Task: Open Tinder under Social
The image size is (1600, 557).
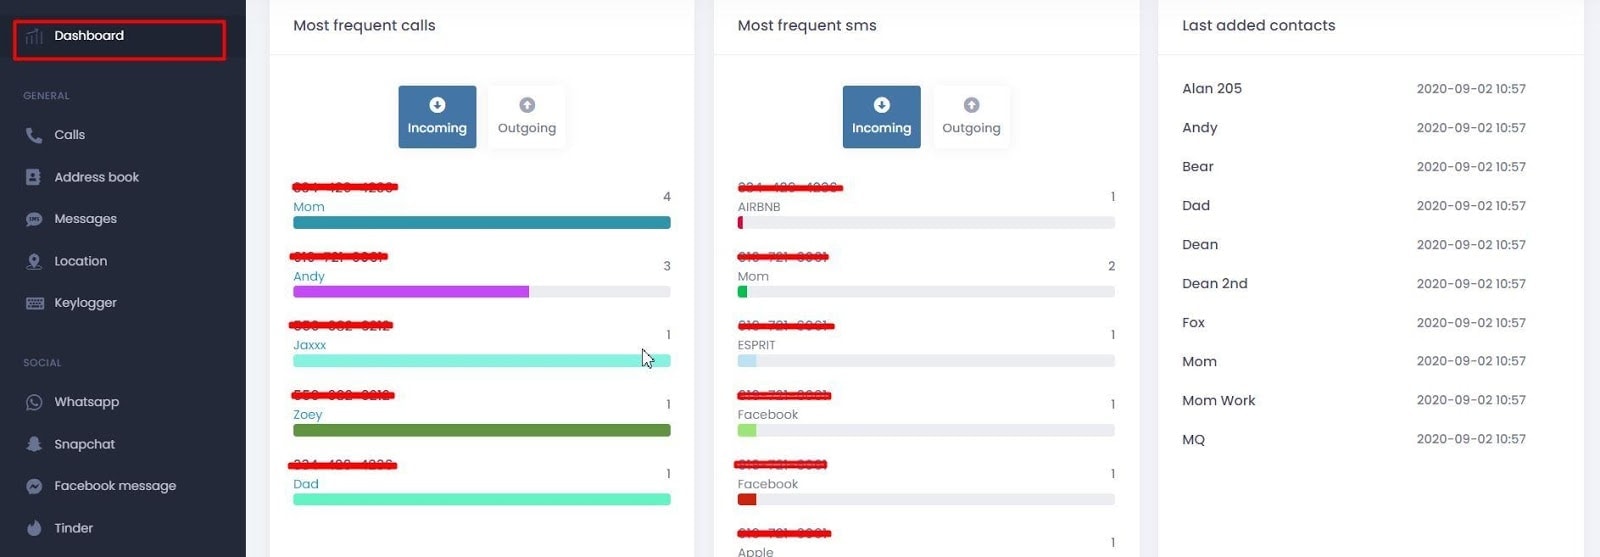Action: [73, 528]
